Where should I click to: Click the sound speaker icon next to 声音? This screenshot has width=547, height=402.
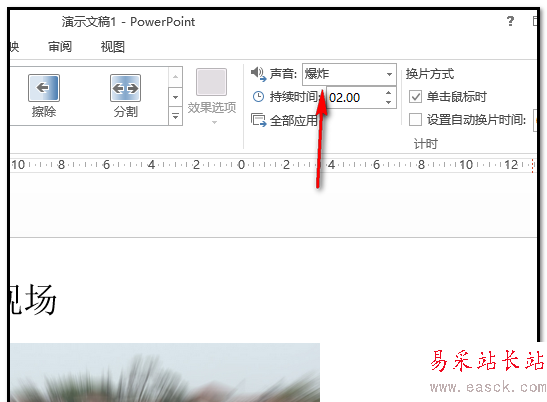258,74
